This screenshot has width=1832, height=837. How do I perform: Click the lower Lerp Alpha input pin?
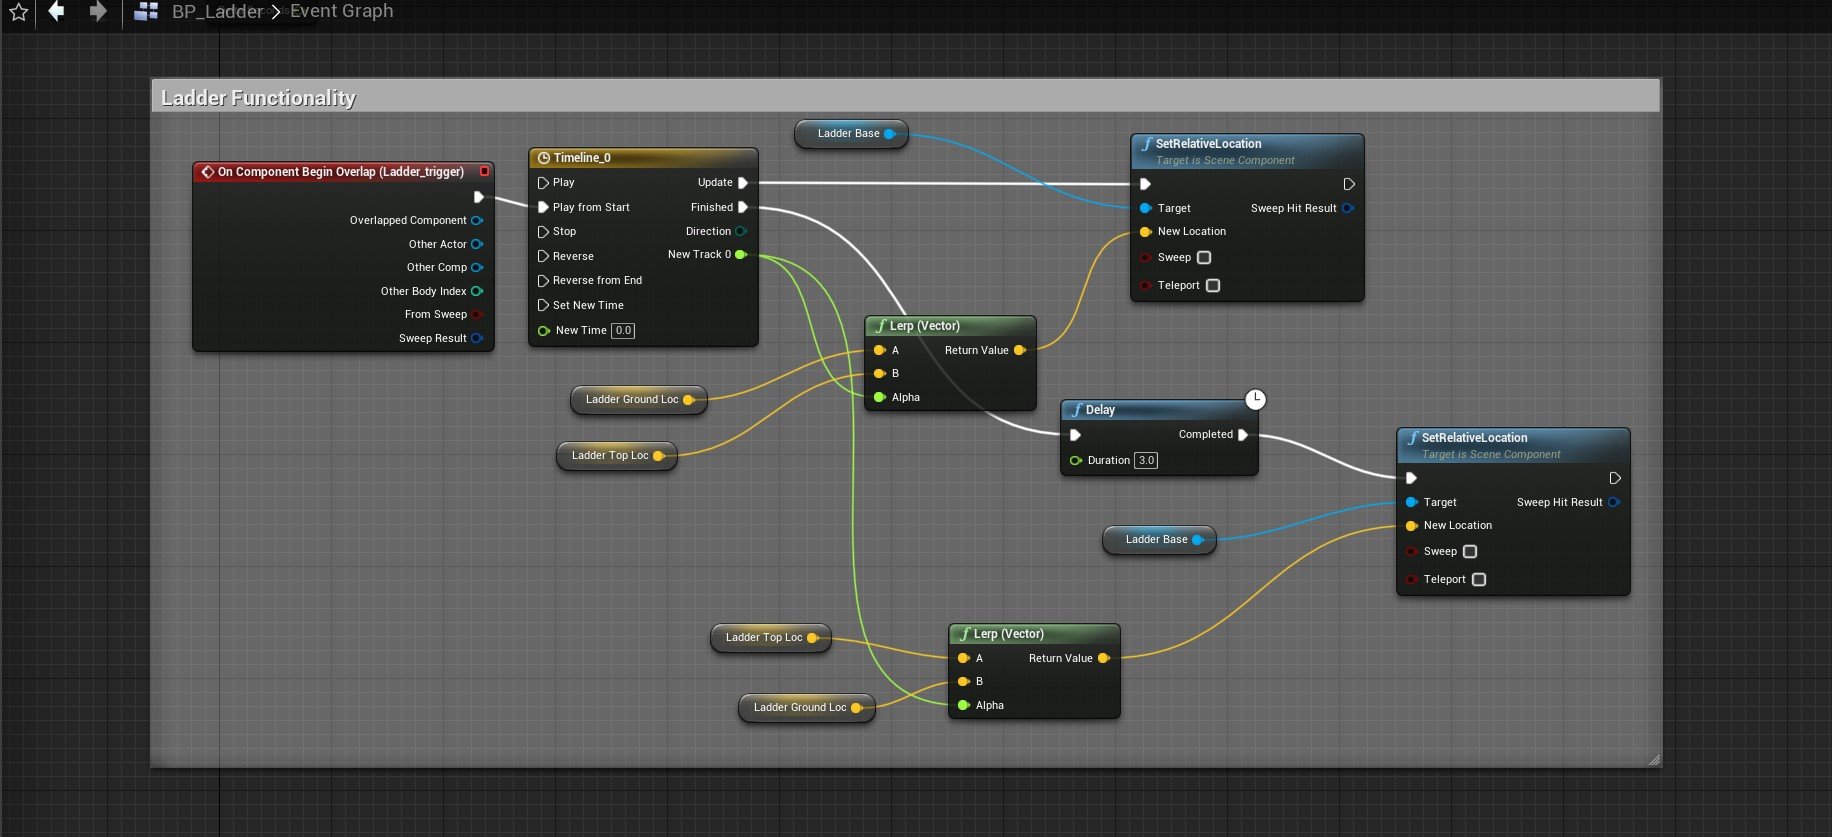964,705
